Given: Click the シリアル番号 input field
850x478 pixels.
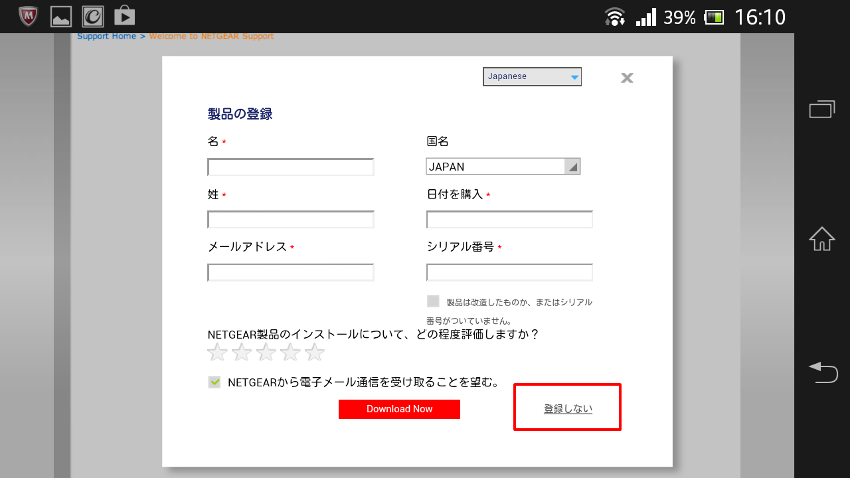Looking at the screenshot, I should click(510, 272).
